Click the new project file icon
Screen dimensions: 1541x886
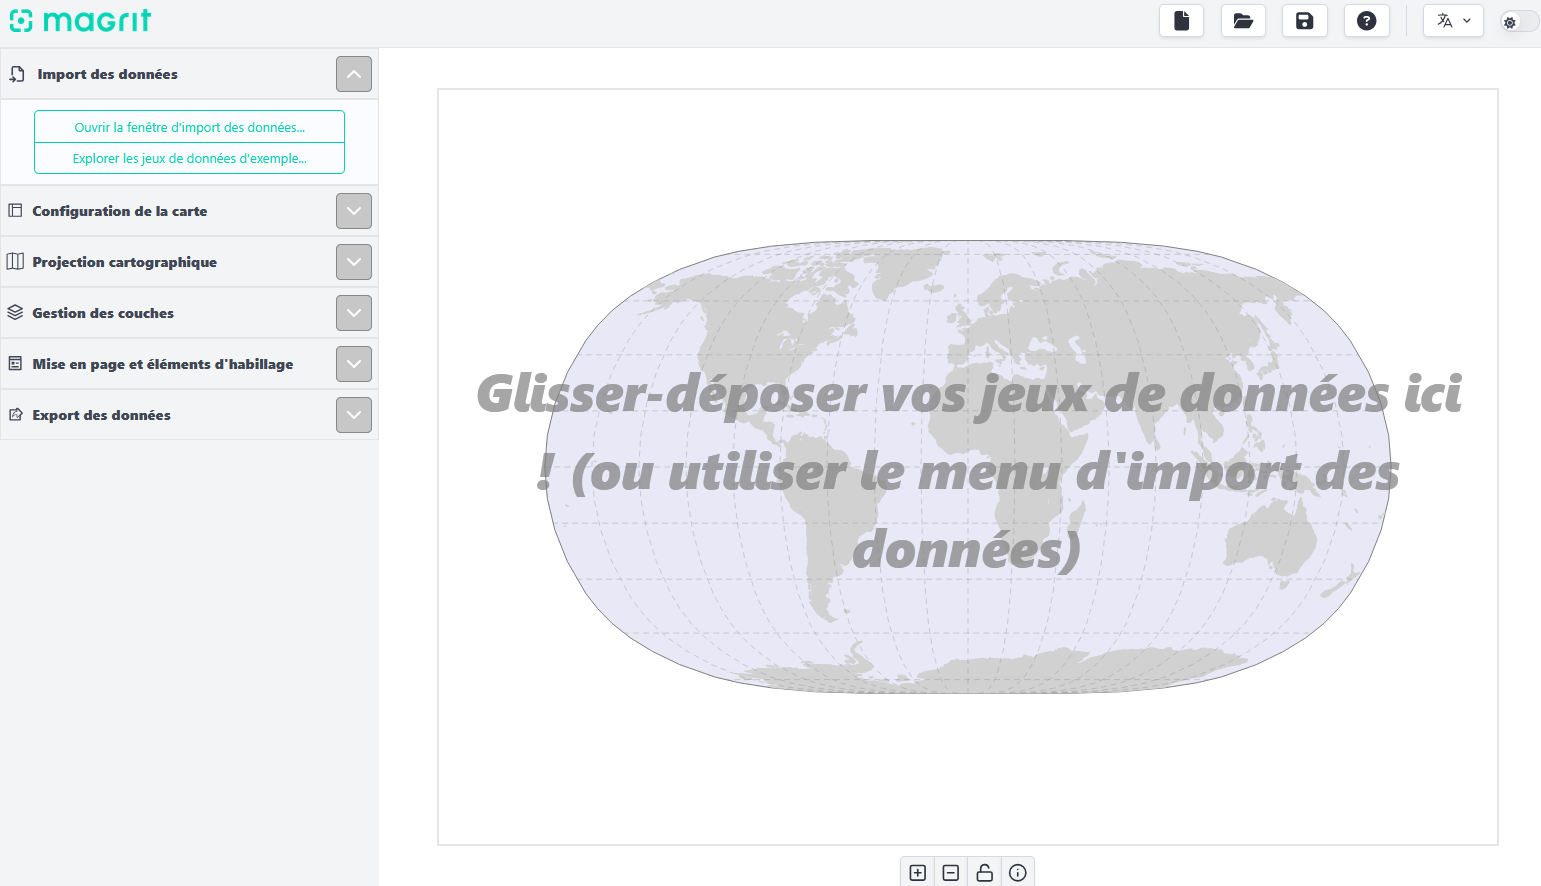[1181, 21]
